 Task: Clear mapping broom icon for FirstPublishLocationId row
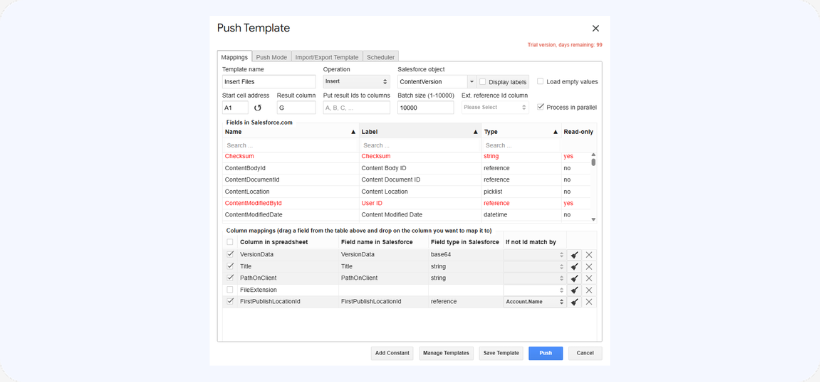(x=574, y=302)
